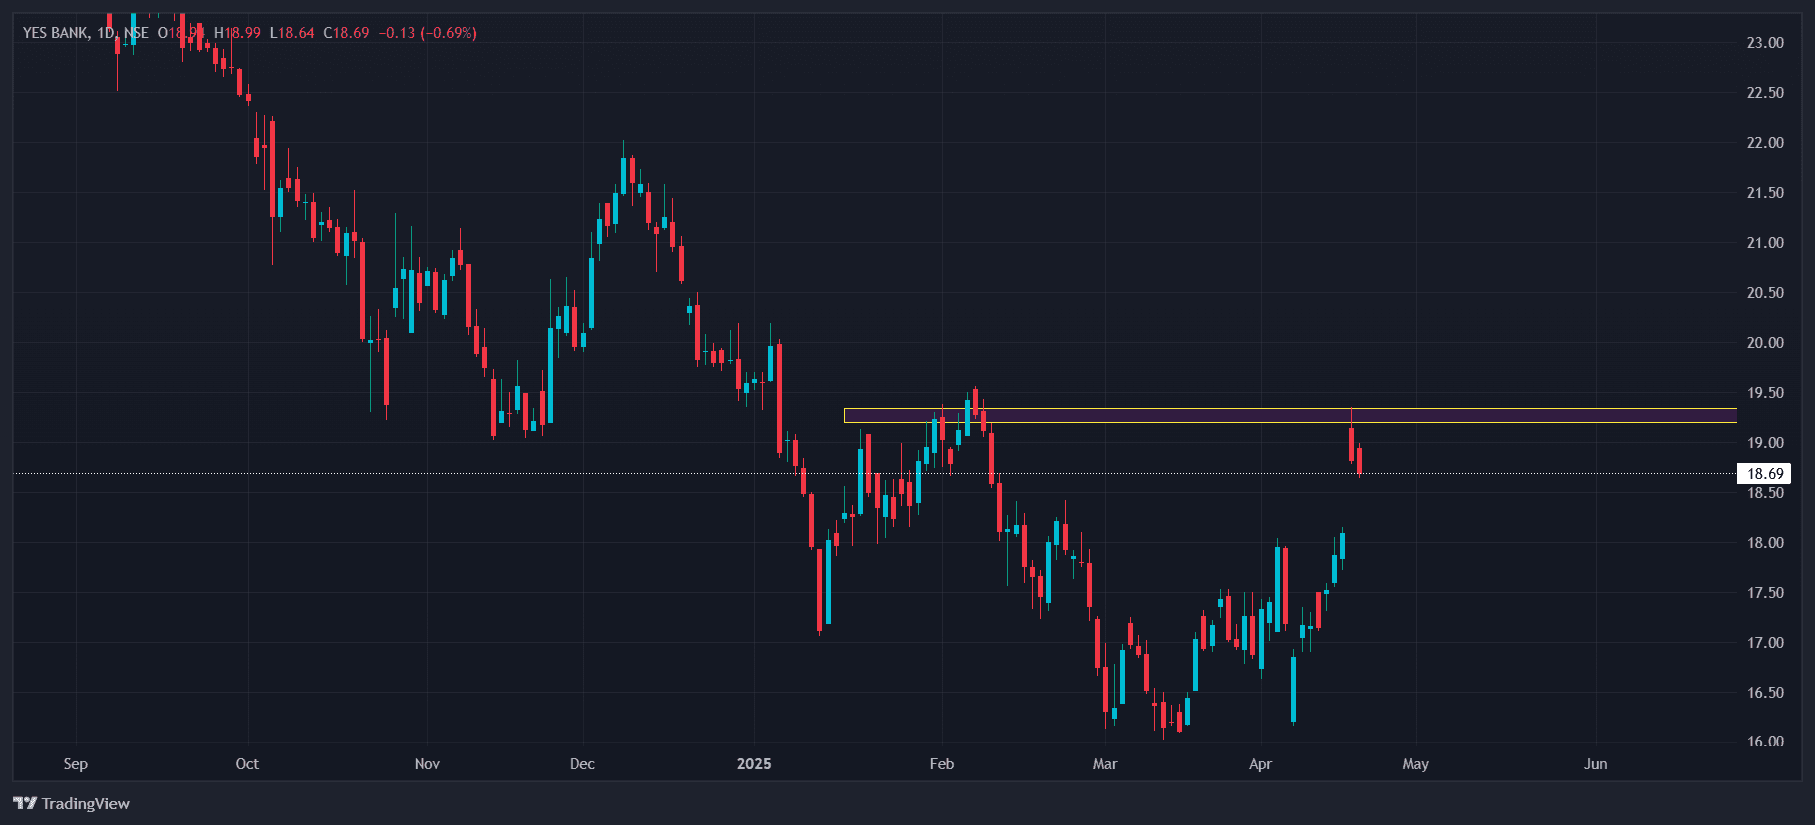Click the L18.64 low value in header

click(292, 33)
